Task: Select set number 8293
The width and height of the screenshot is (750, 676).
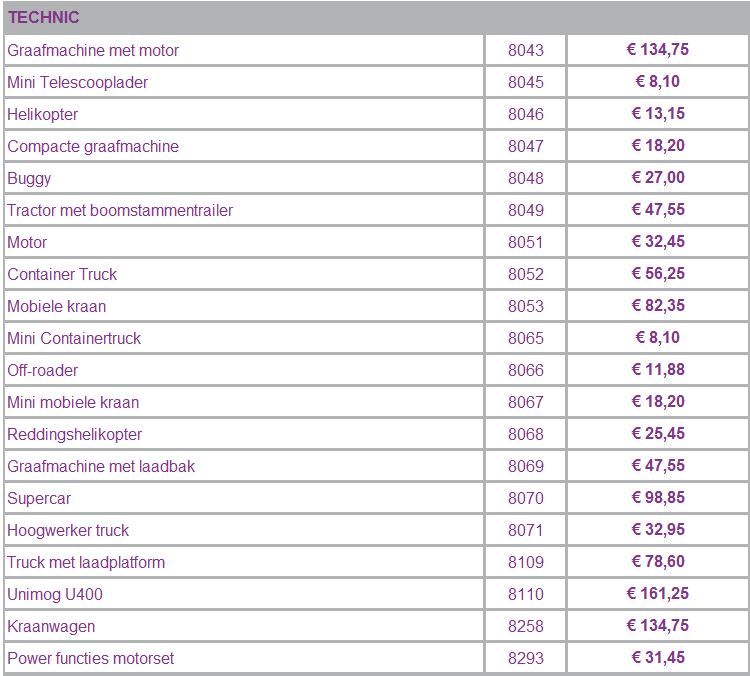Action: 526,659
